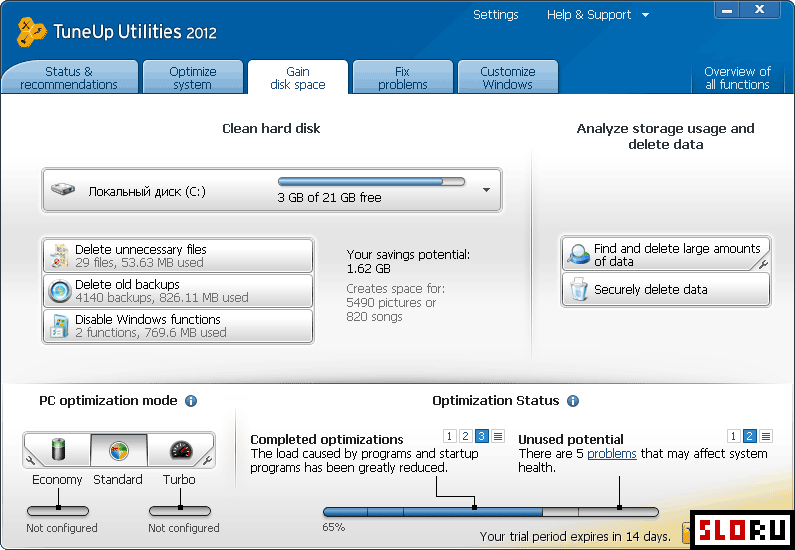Show page 2 of Unused potential
Image resolution: width=795 pixels, height=550 pixels.
pos(750,436)
